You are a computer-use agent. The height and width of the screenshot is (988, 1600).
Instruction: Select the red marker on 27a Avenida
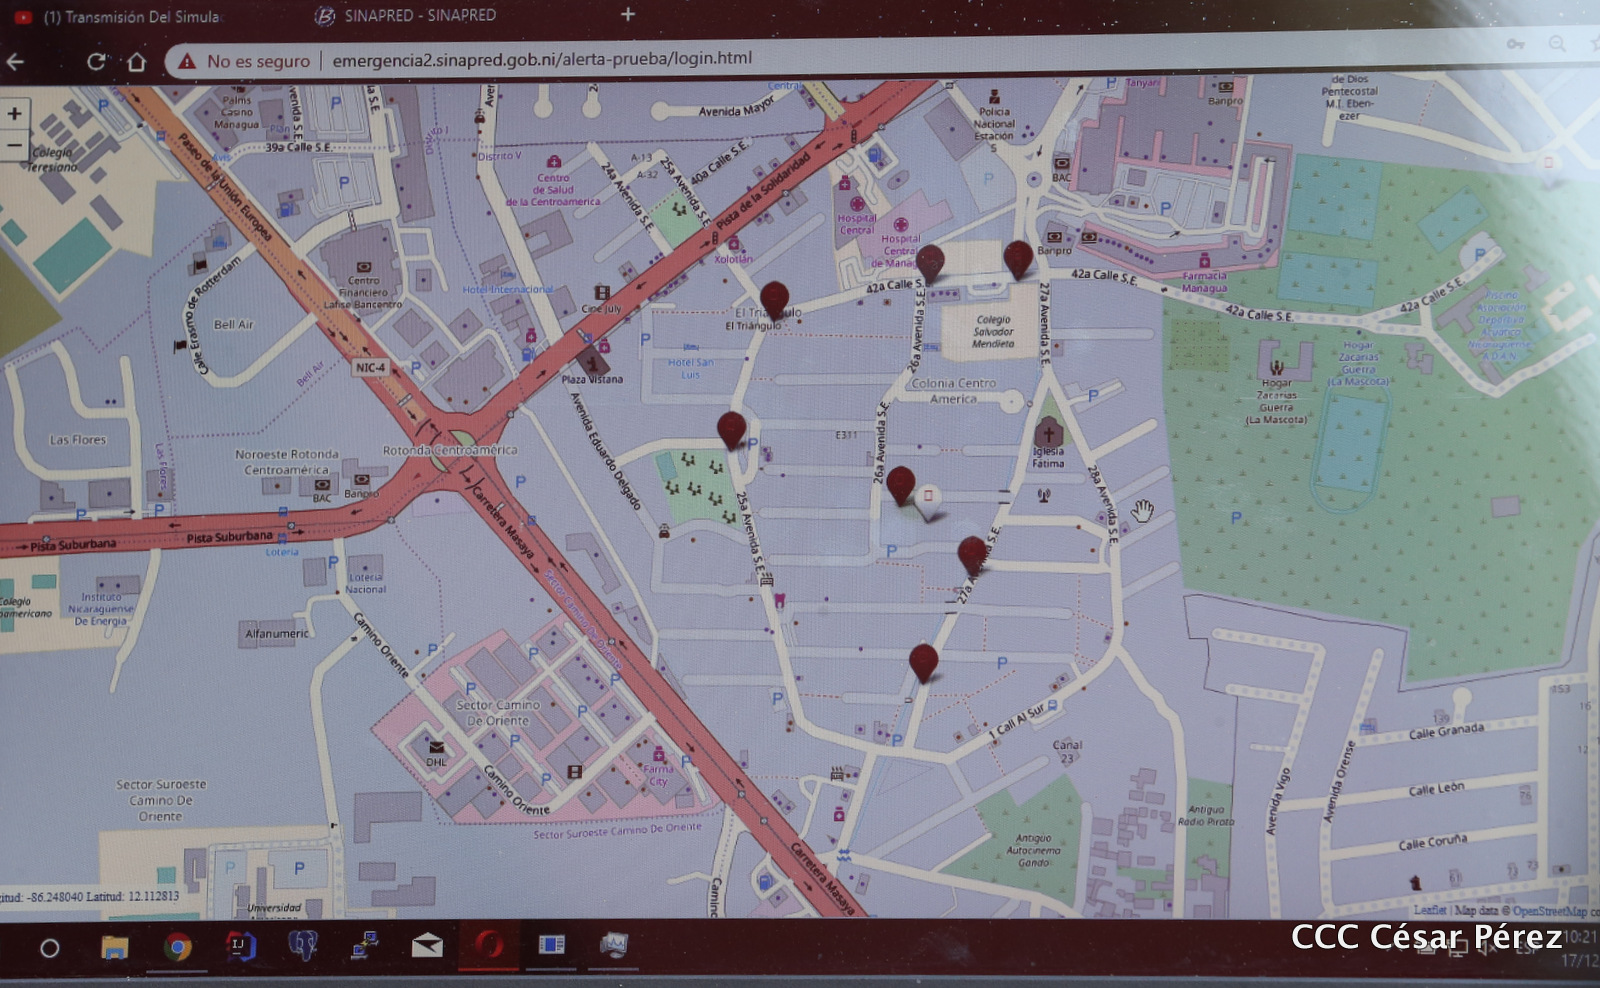tap(972, 554)
